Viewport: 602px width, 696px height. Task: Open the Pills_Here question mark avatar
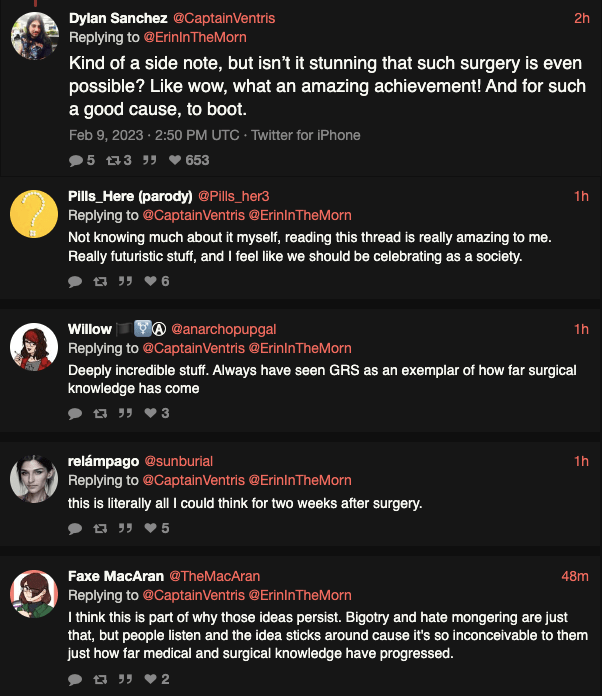[34, 215]
